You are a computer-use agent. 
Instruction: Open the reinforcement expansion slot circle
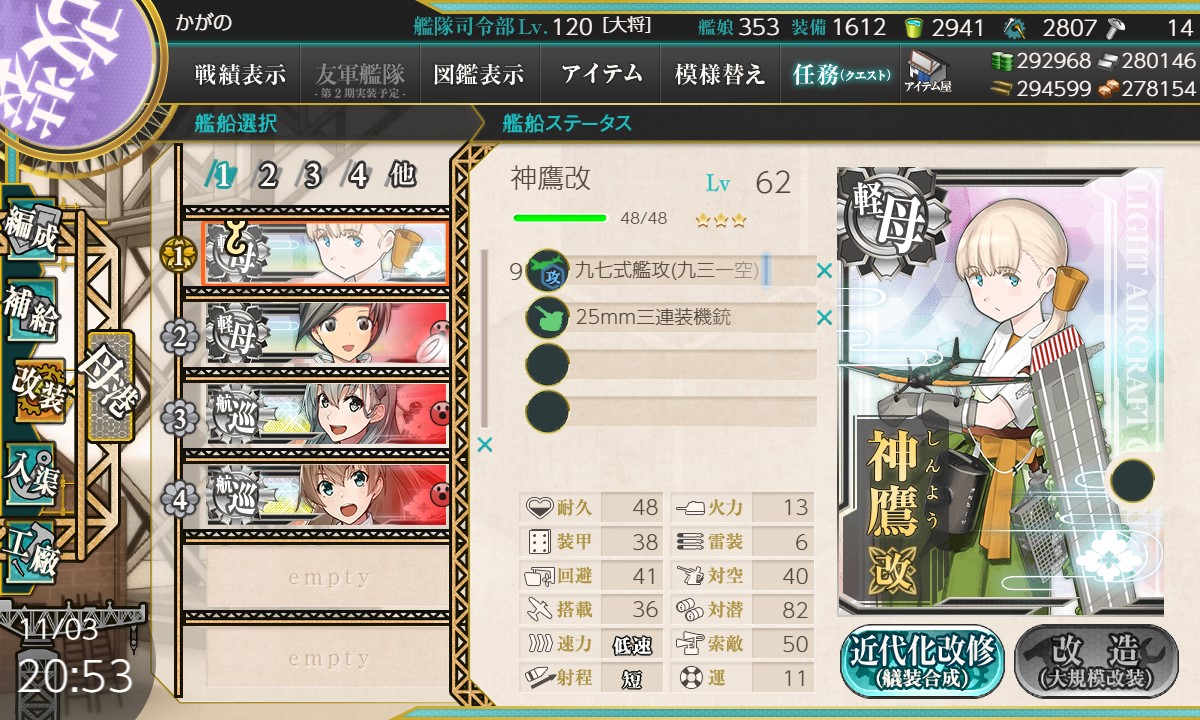point(1133,479)
